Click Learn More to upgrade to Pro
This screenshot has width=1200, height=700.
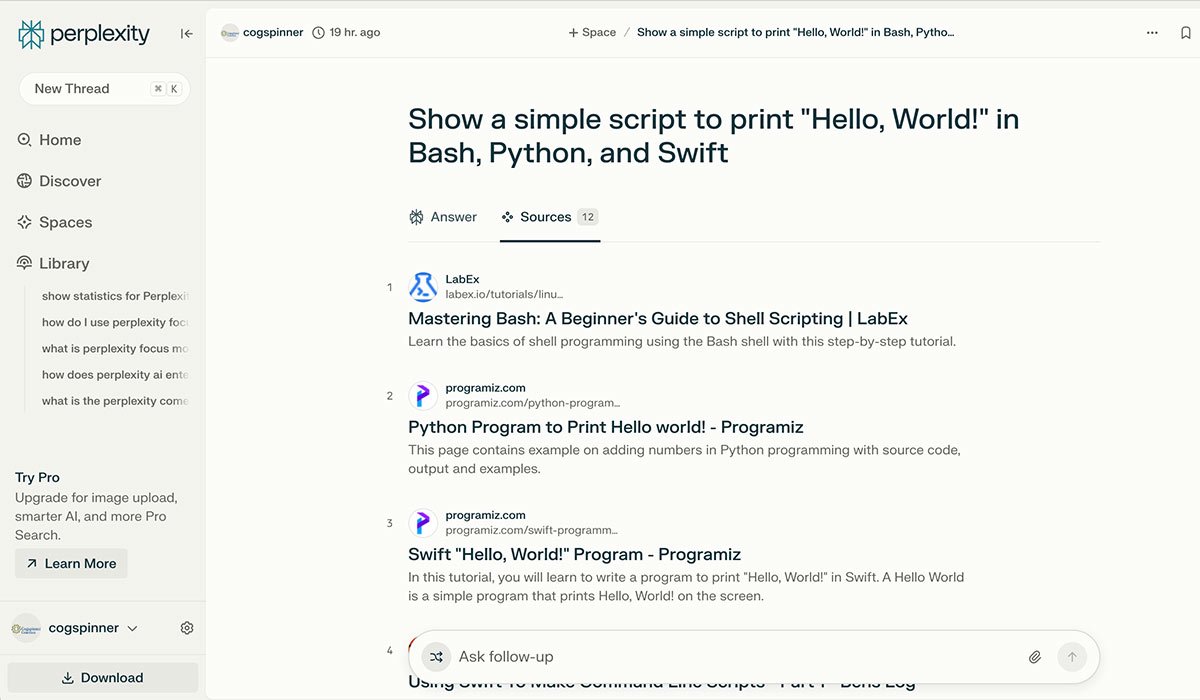point(70,563)
